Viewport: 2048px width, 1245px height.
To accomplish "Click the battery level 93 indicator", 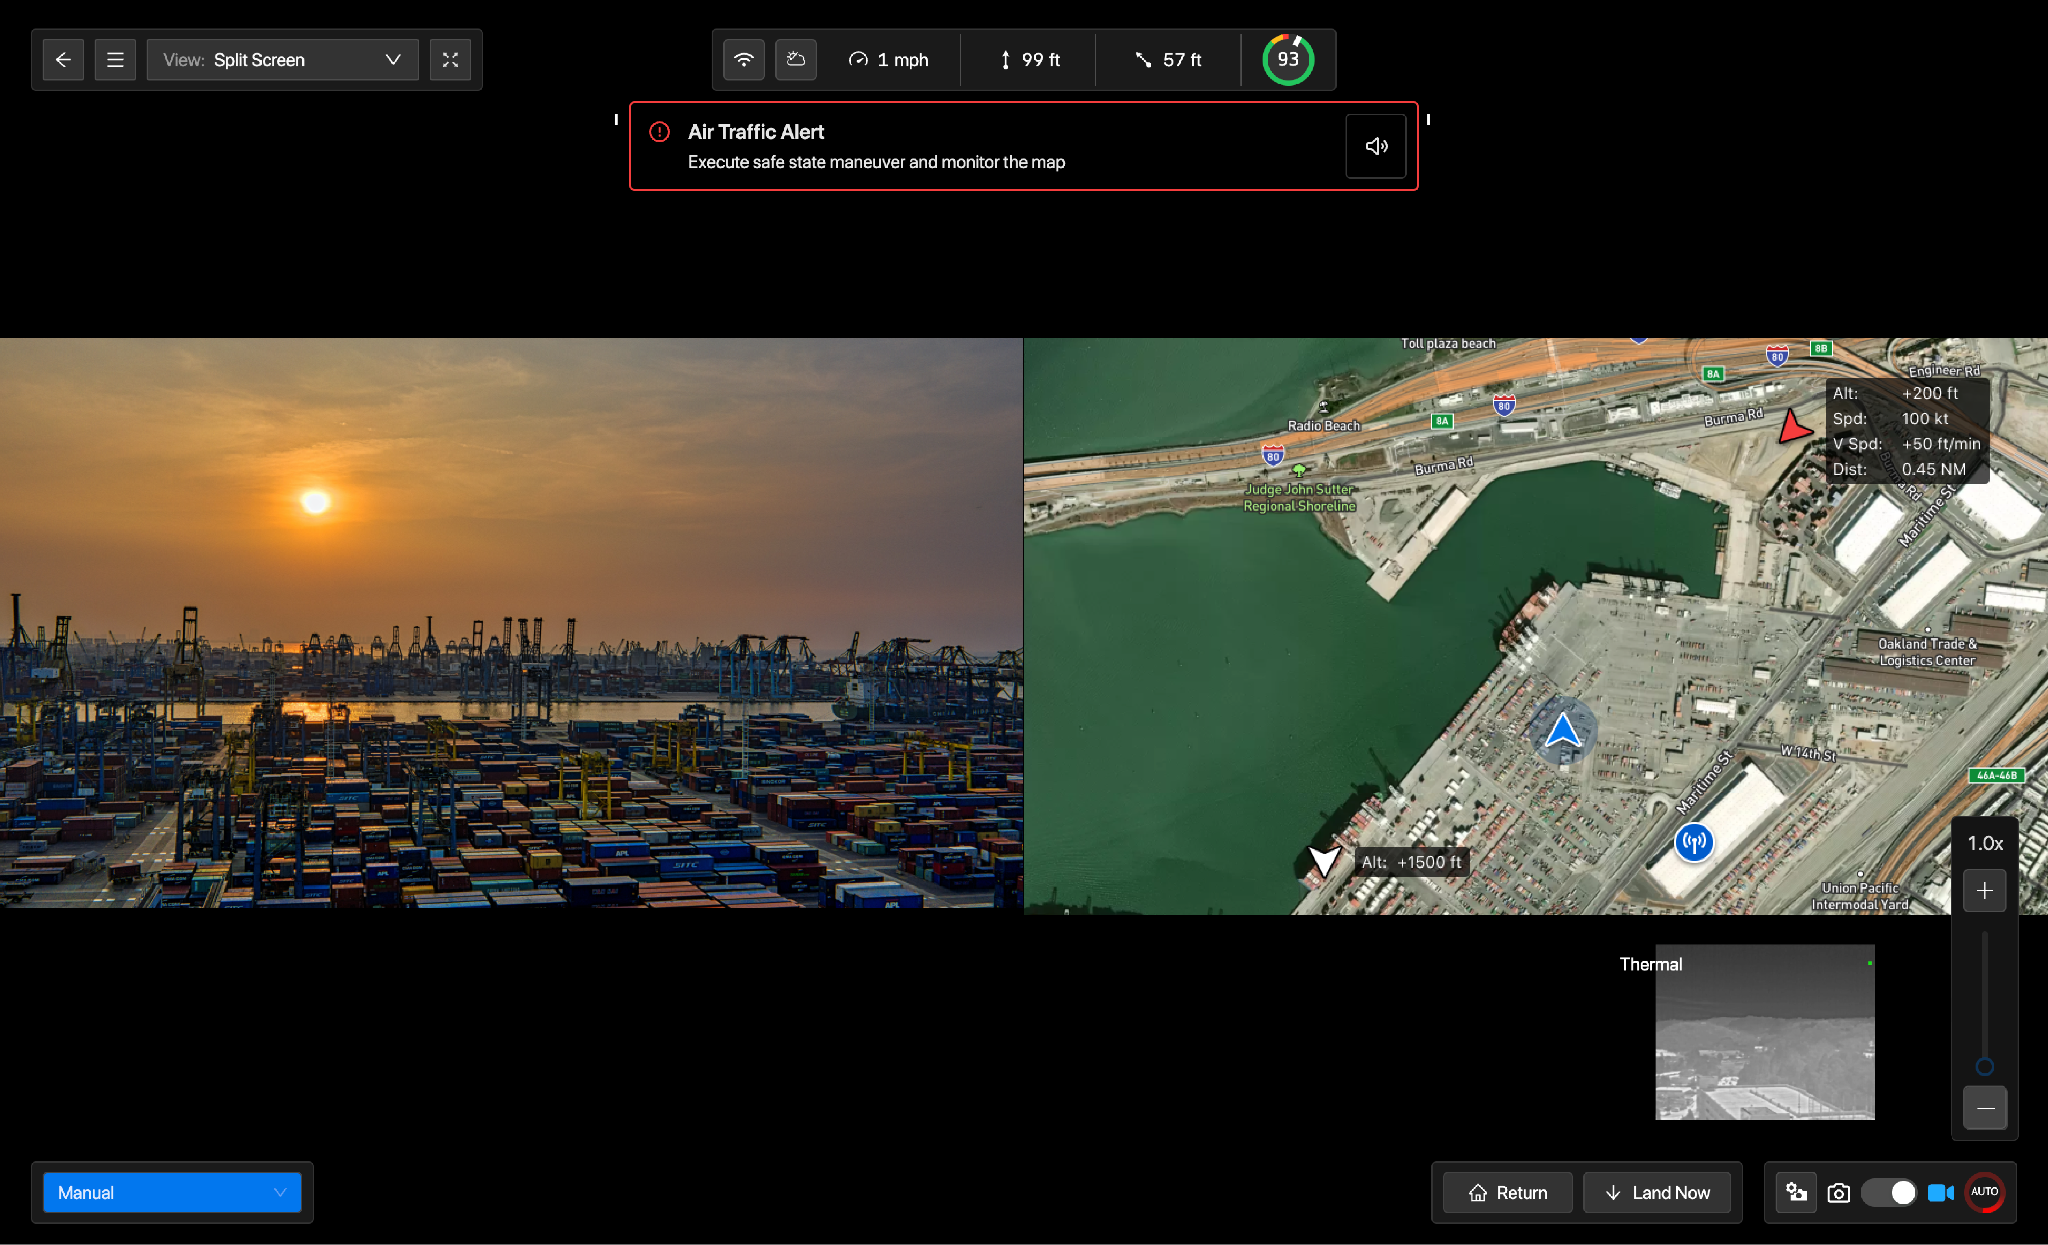I will pos(1288,60).
